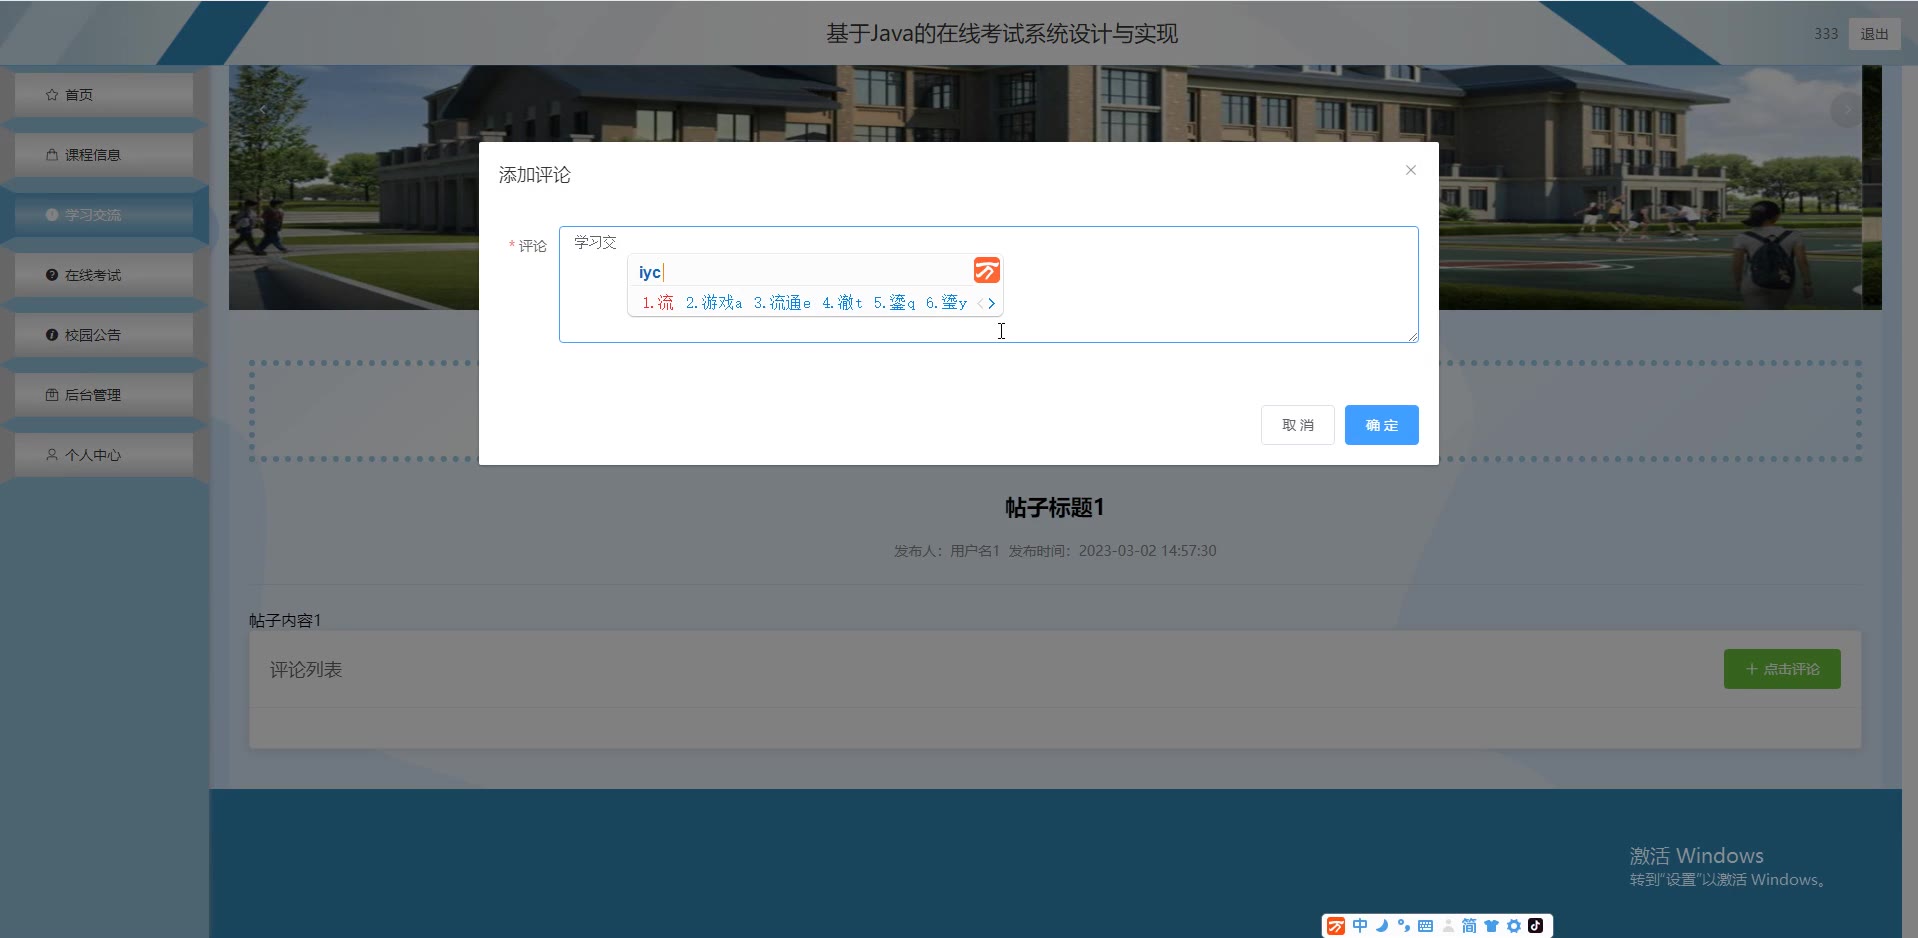Pick IME candidate 2 游戏
Viewport: 1918px width, 938px height.
(x=714, y=302)
